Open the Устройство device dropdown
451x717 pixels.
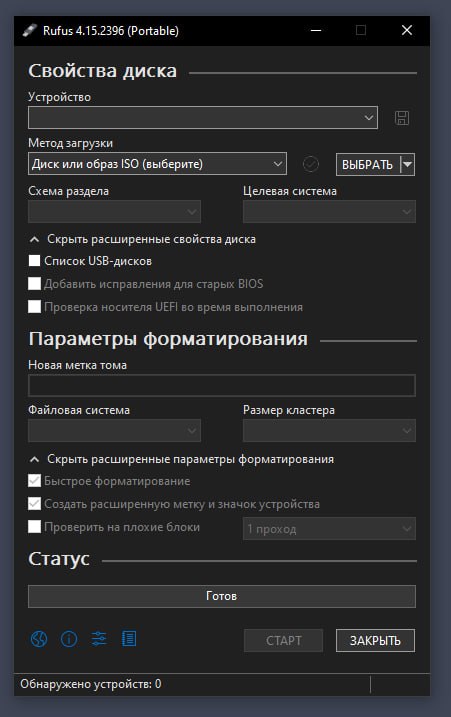pos(203,118)
